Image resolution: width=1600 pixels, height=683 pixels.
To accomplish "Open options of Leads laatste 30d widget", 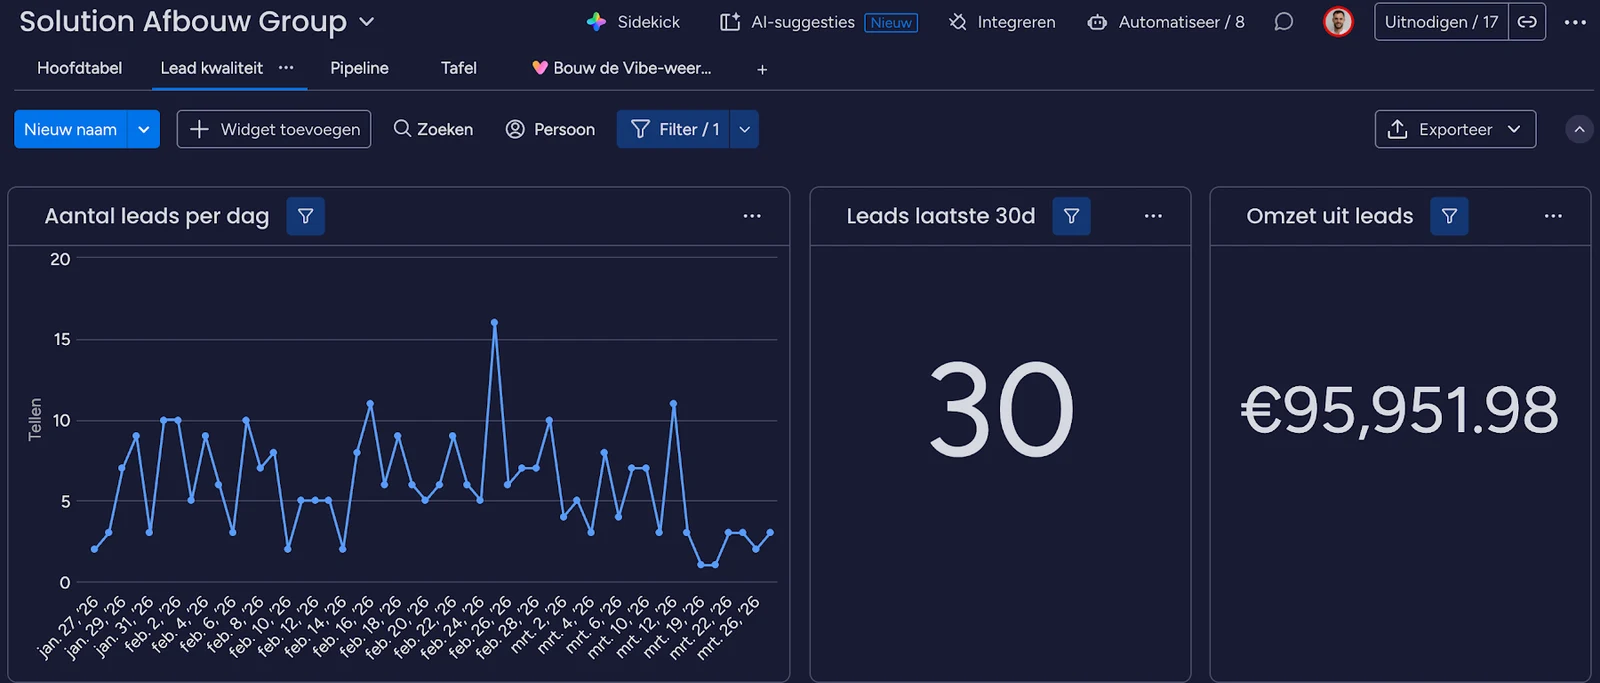I will coord(1153,216).
